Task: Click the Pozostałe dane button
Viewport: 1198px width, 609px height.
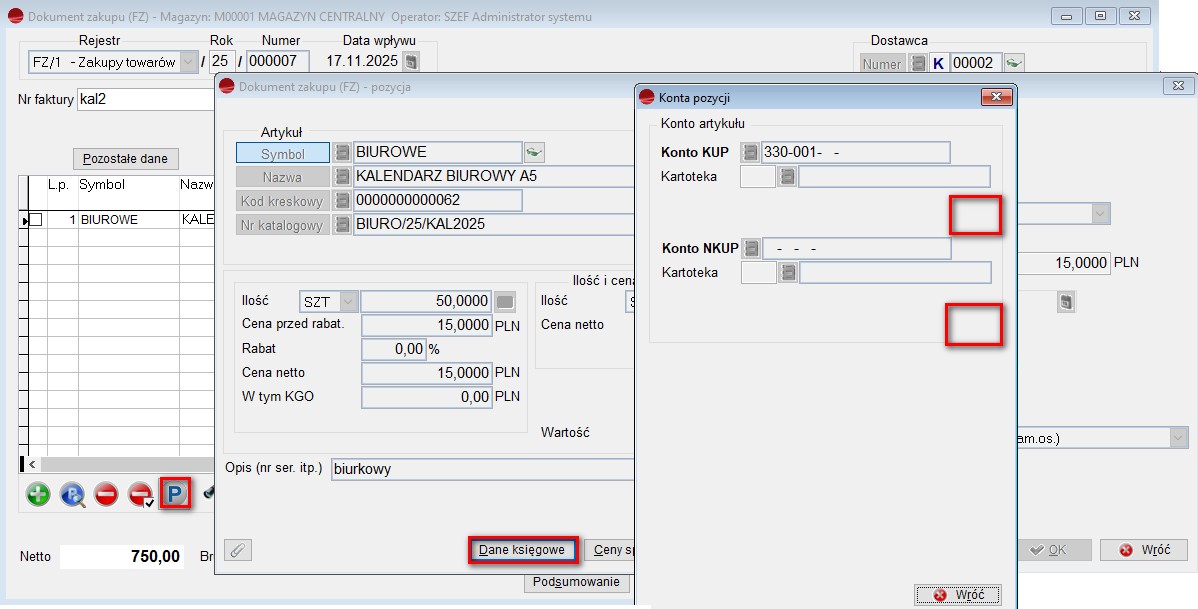Action: [126, 159]
